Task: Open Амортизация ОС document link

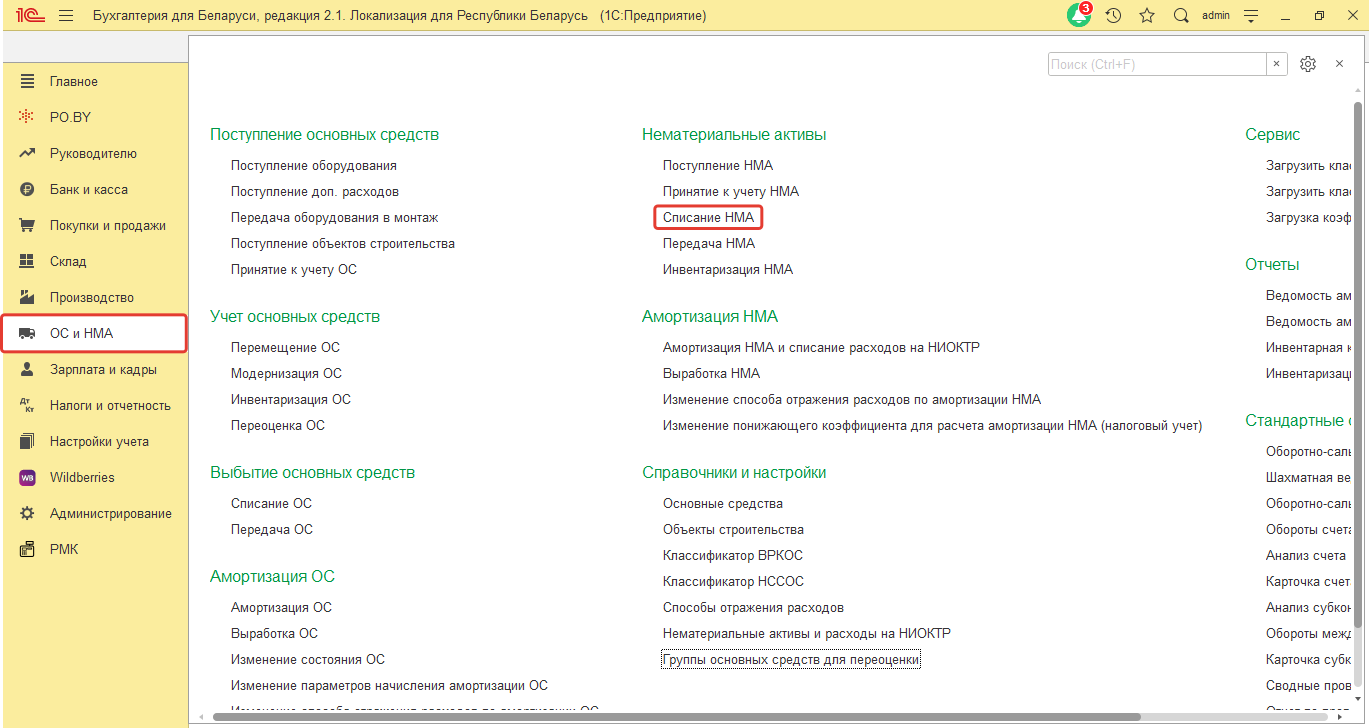Action: 281,607
